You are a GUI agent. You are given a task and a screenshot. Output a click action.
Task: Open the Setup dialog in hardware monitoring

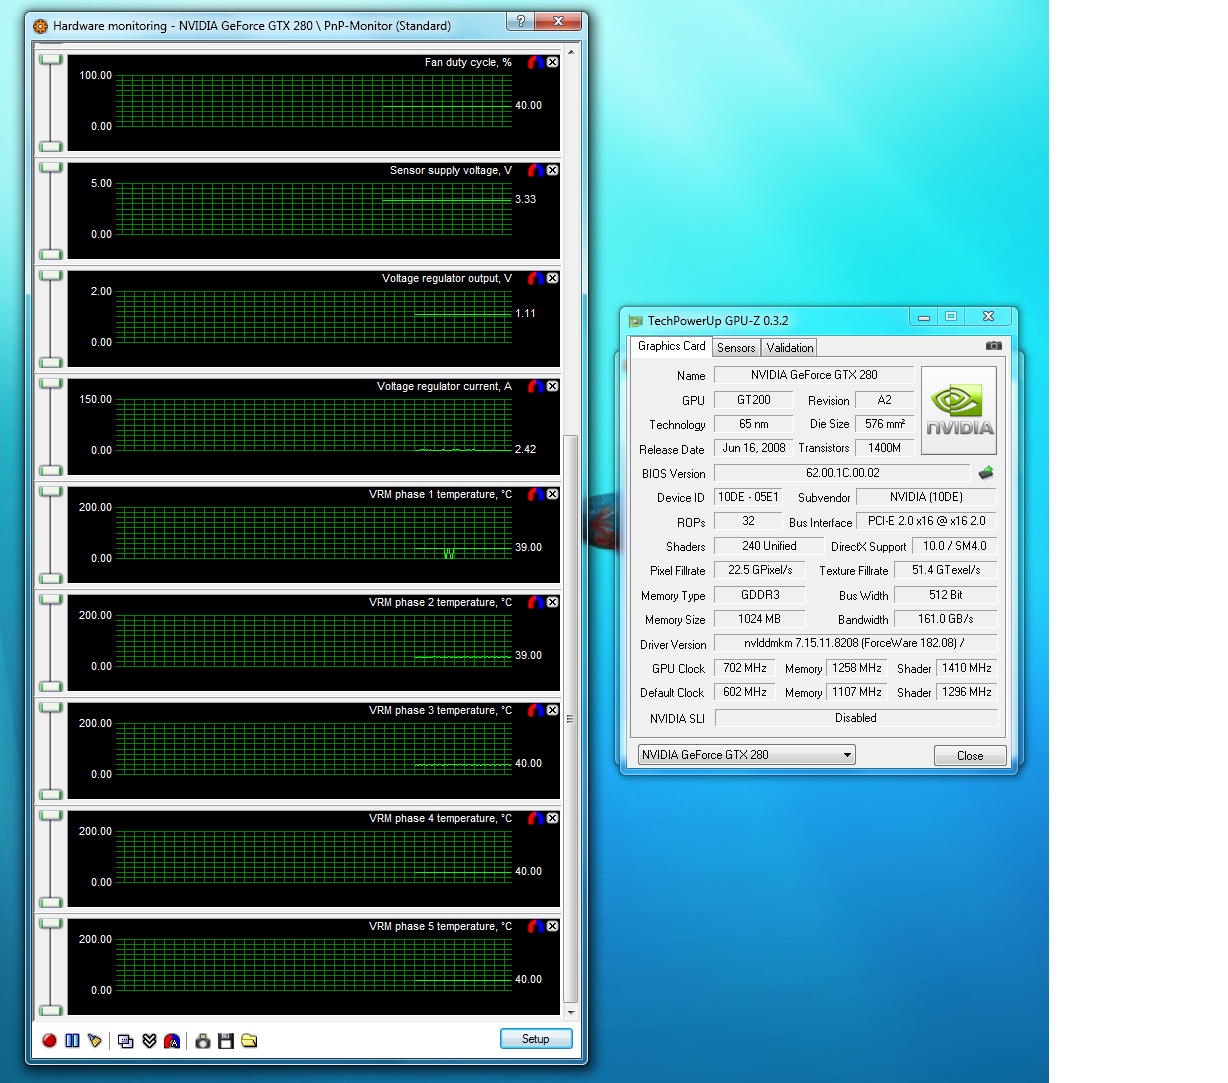(536, 1039)
